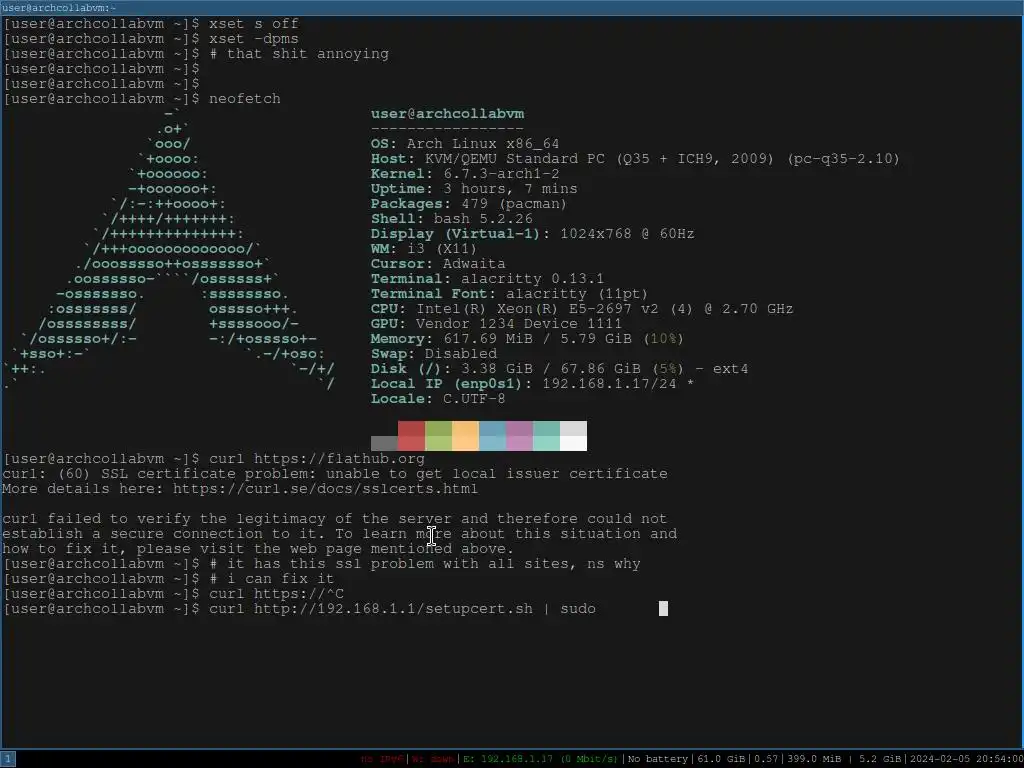Click the '399.0 MiB' memory status entry
The width and height of the screenshot is (1024, 768).
(x=813, y=759)
